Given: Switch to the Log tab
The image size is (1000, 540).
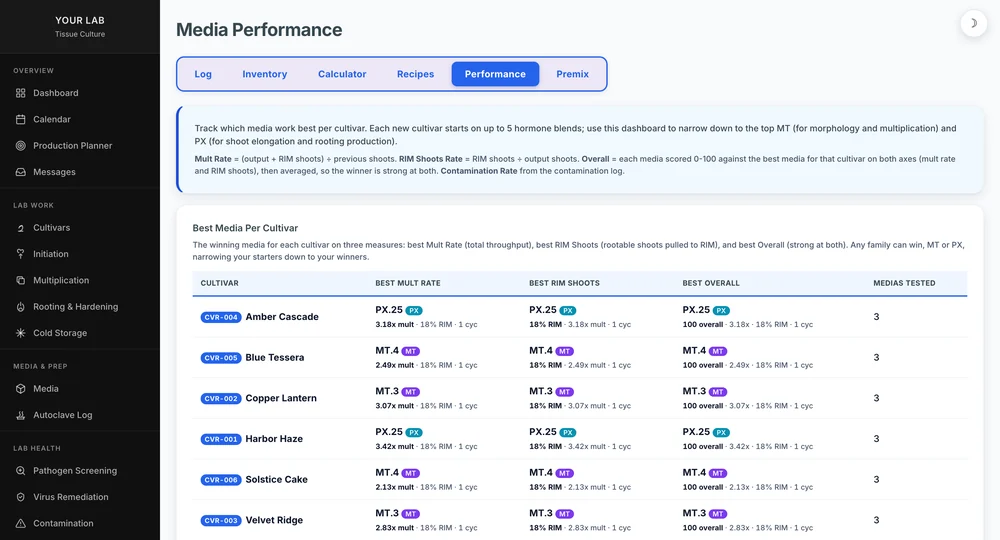Looking at the screenshot, I should tap(203, 74).
